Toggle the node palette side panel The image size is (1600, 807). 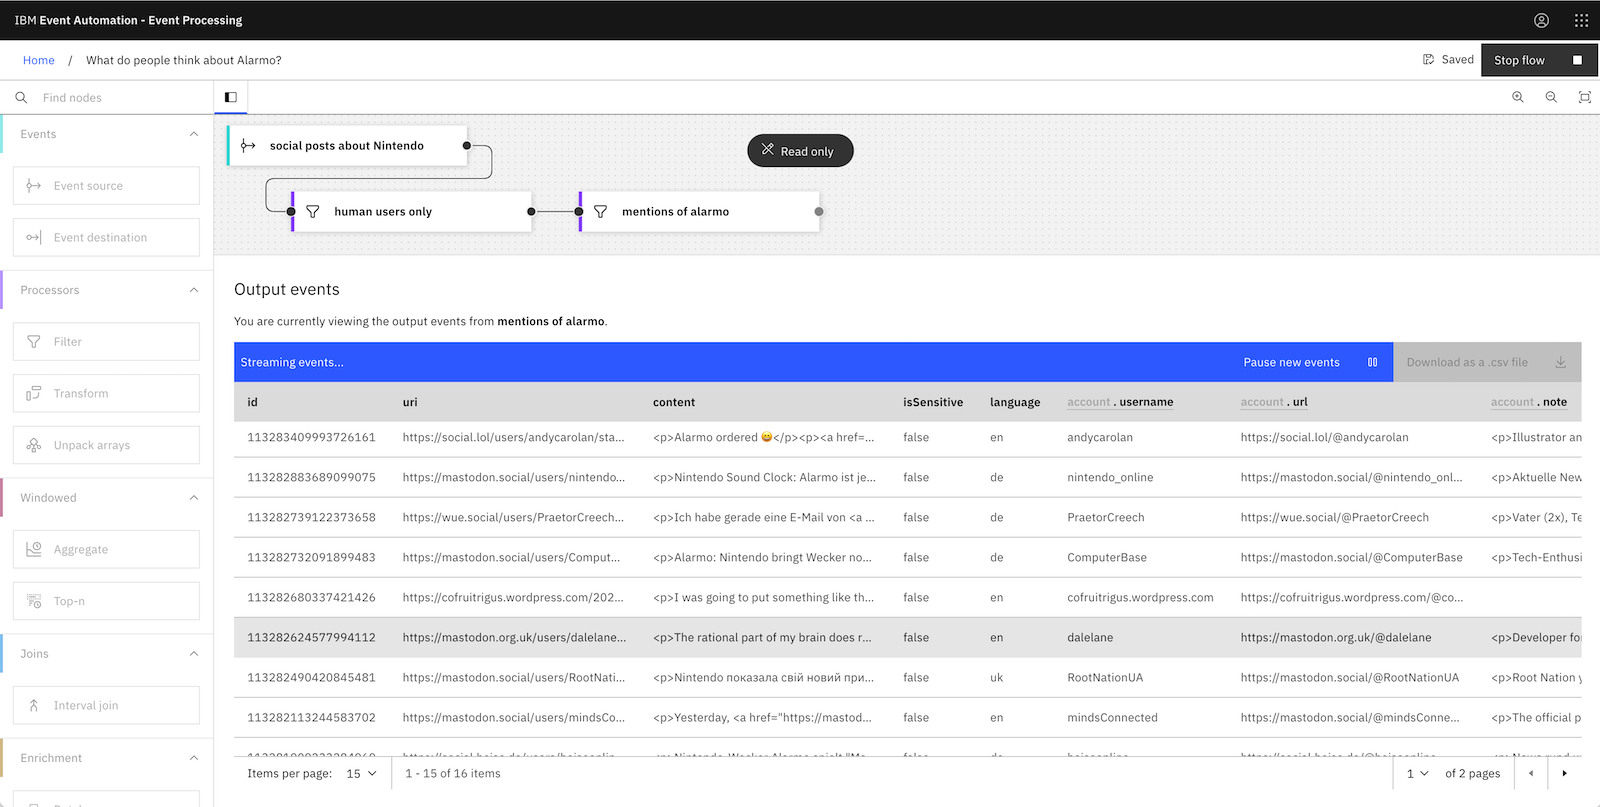pos(231,97)
